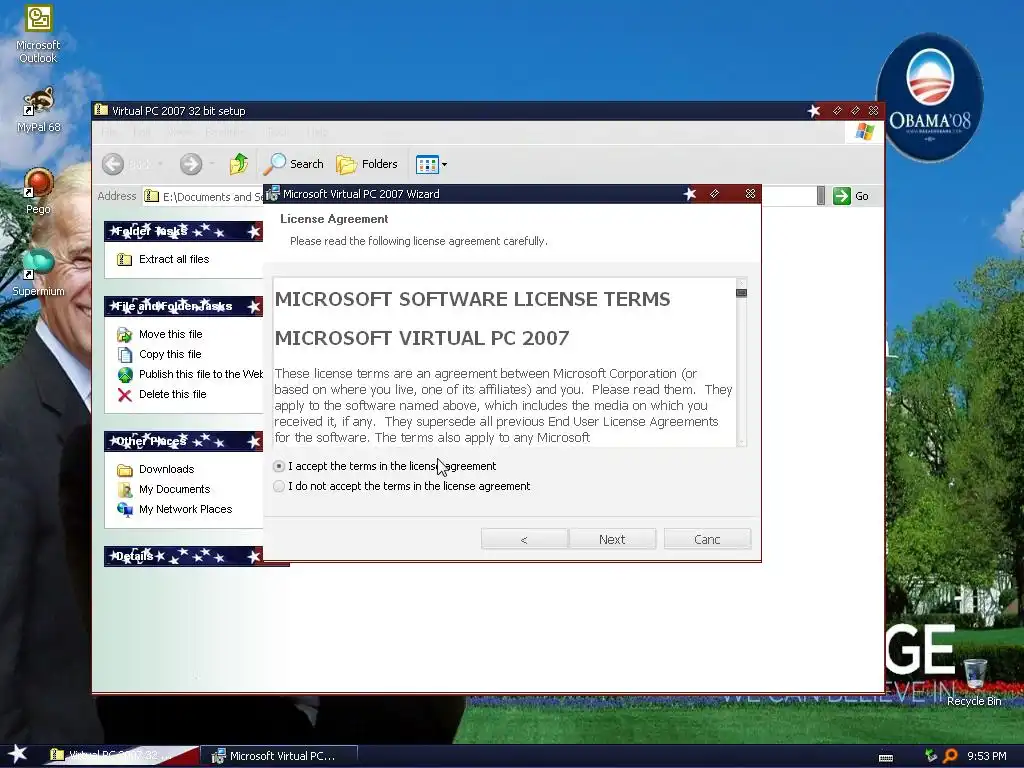Launch the MyPal 68 desktop icon
Image resolution: width=1024 pixels, height=768 pixels.
tap(38, 110)
